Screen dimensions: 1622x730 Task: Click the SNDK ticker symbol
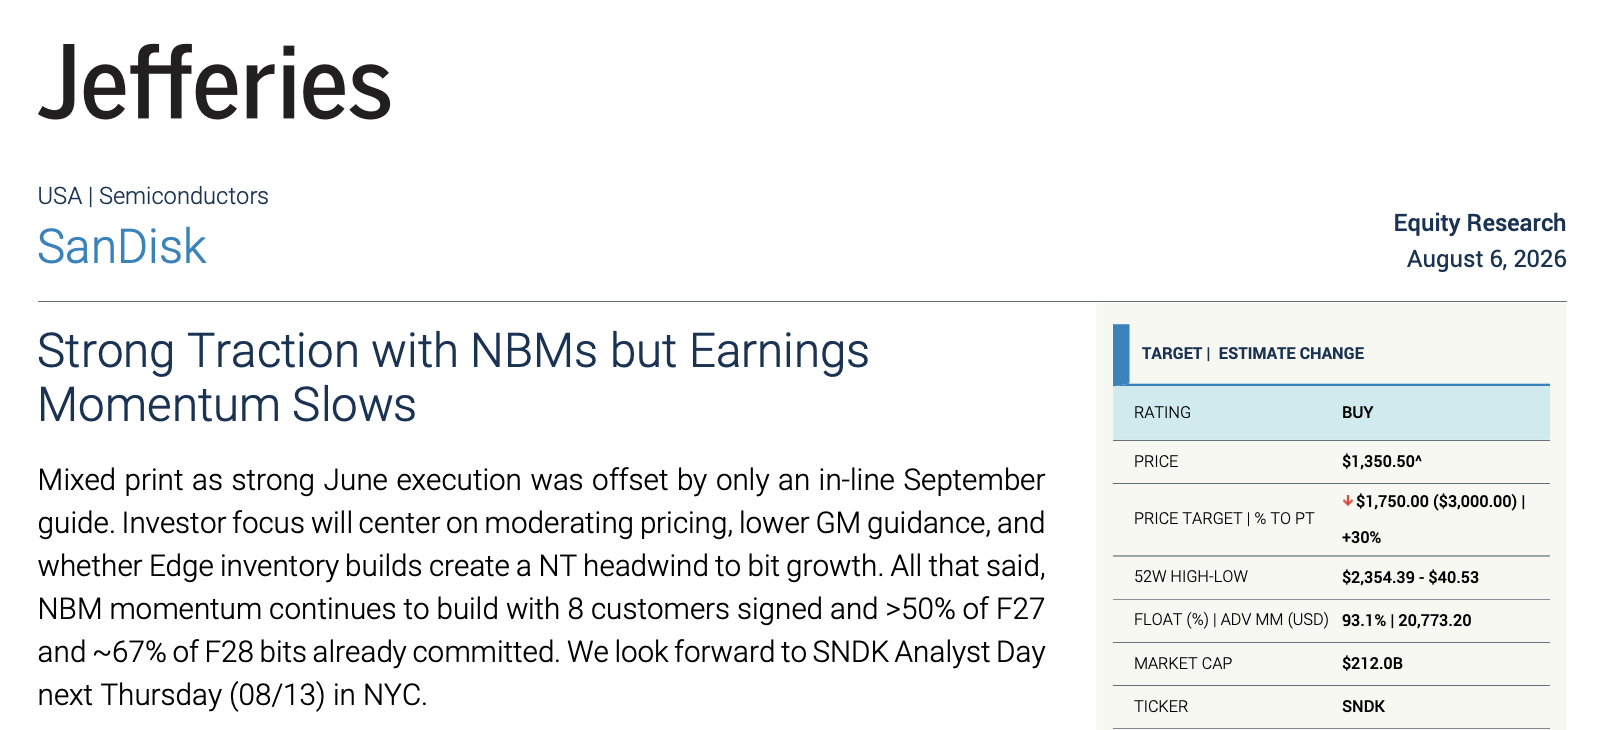pyautogui.click(x=1363, y=707)
